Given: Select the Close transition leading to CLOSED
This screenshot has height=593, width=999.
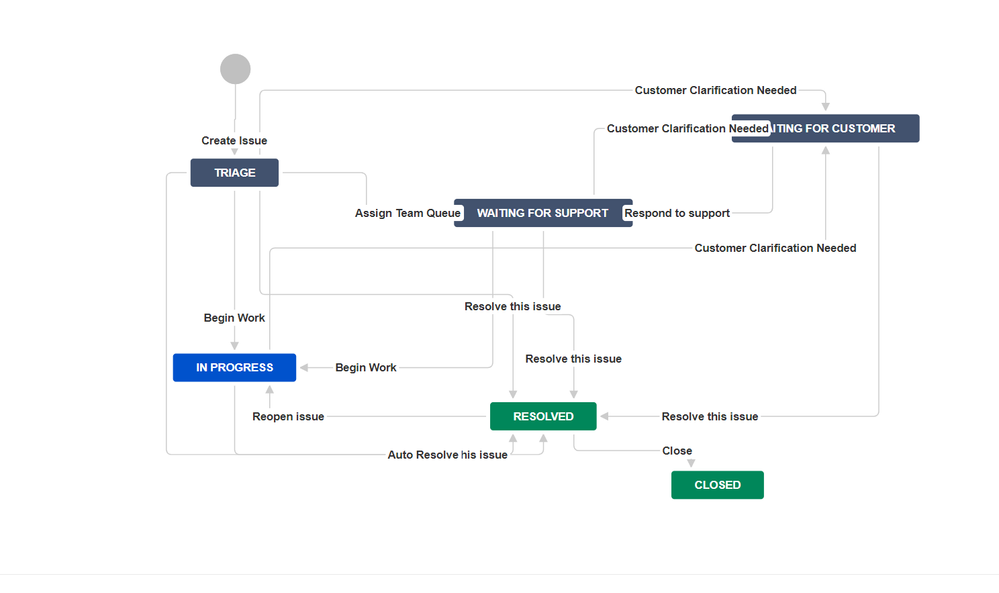Looking at the screenshot, I should click(677, 450).
